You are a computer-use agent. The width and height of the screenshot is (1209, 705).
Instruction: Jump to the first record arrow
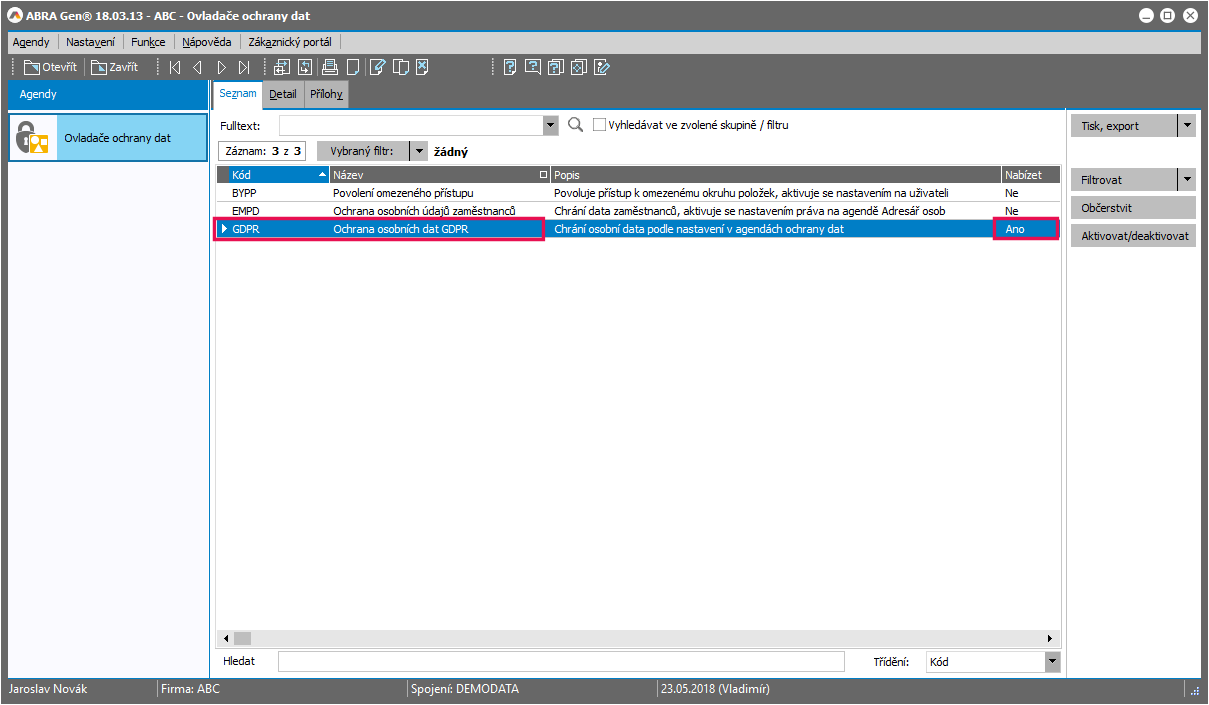(x=175, y=68)
